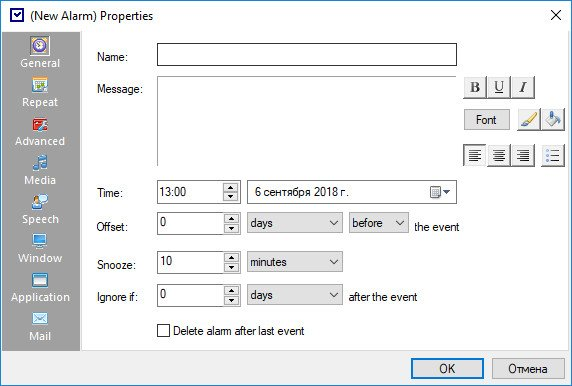Open the Repeat settings page
572x386 pixels.
pos(40,92)
